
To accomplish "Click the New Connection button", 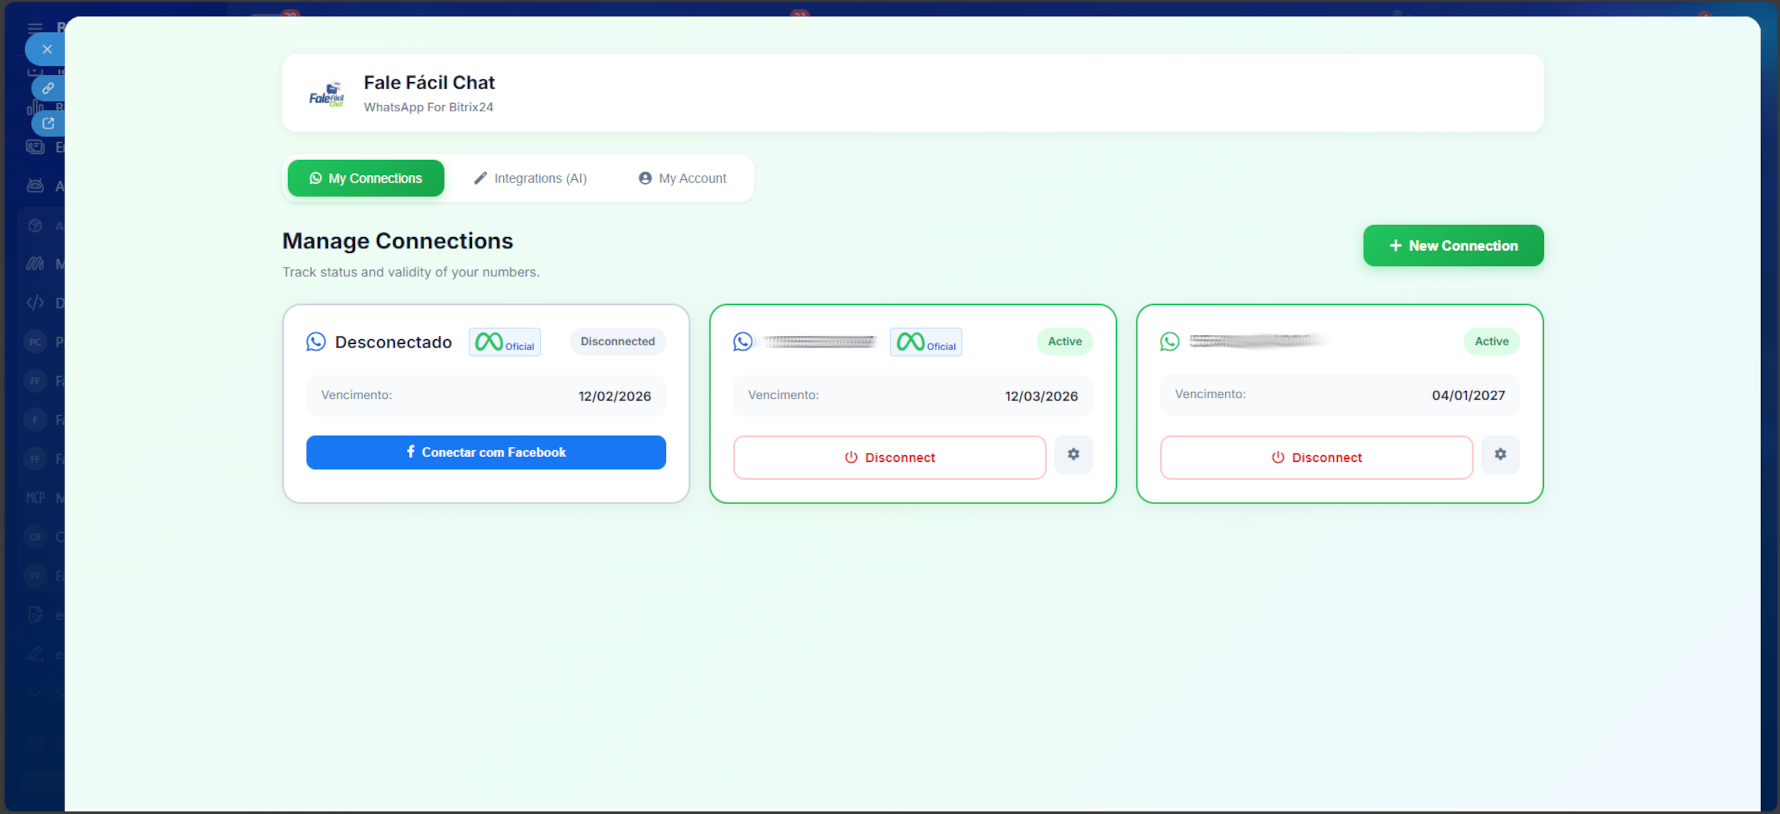I will coord(1452,246).
